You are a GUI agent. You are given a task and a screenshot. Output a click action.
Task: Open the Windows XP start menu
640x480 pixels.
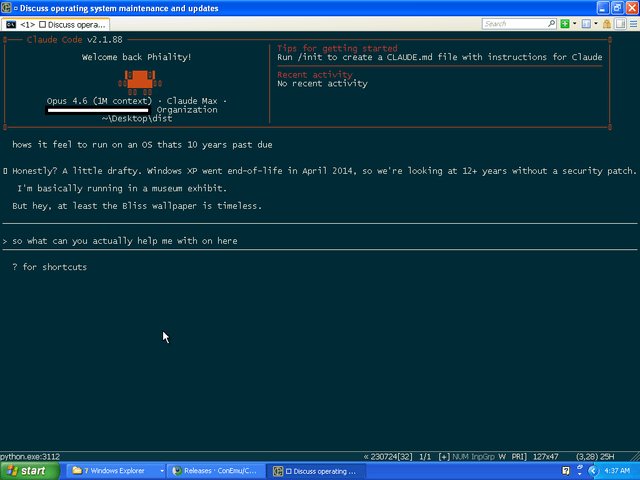click(x=29, y=471)
